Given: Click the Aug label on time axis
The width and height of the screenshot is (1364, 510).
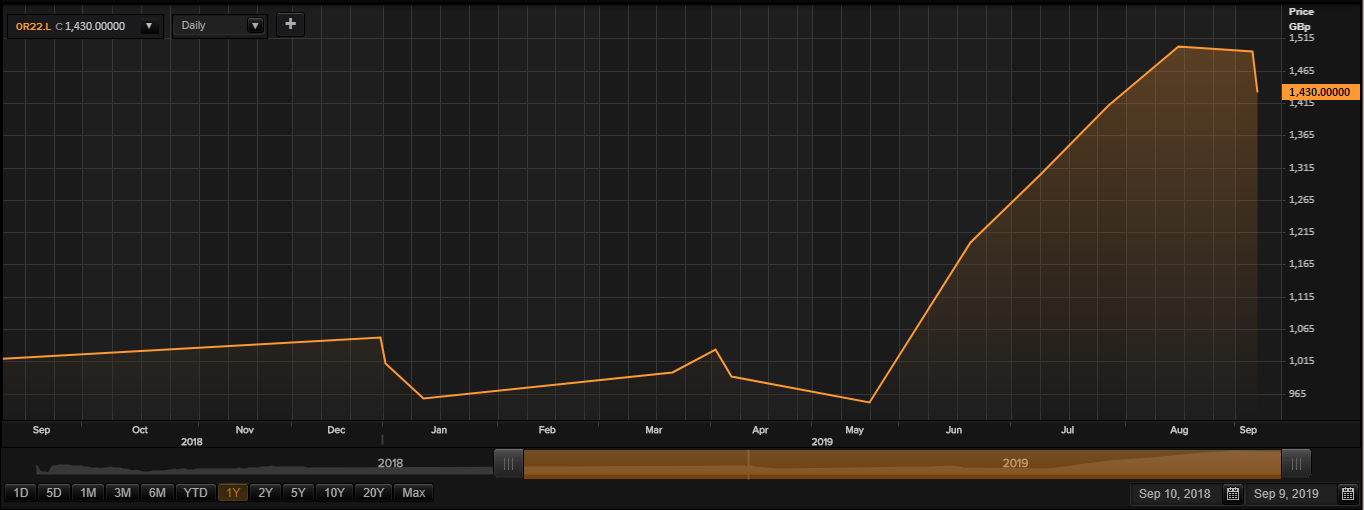Looking at the screenshot, I should [1179, 430].
